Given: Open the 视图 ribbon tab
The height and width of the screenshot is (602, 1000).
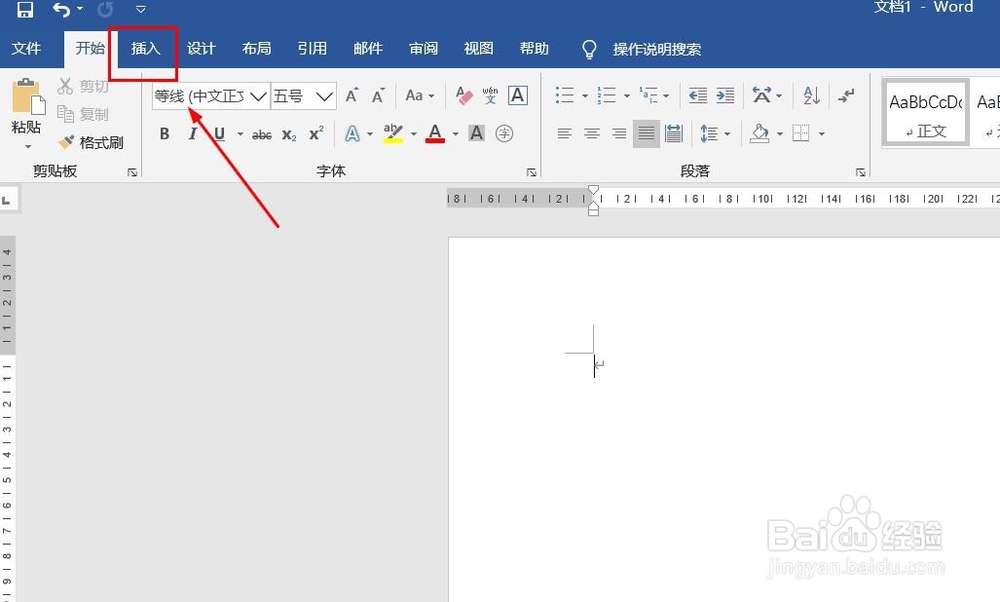Looking at the screenshot, I should (478, 48).
